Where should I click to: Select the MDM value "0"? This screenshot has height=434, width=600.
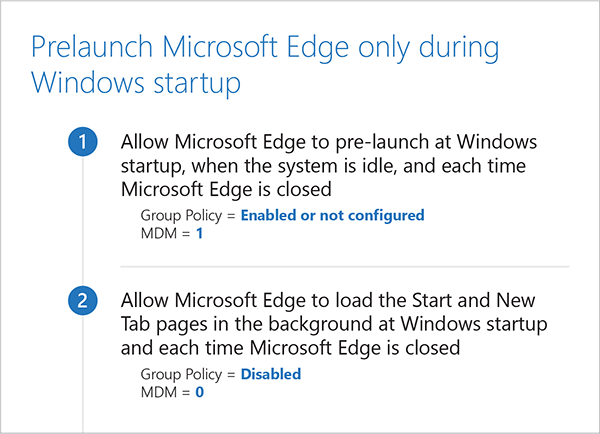200,391
